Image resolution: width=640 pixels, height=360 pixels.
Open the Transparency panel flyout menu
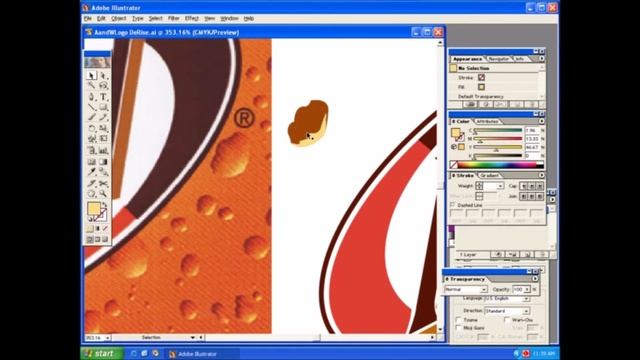point(535,279)
